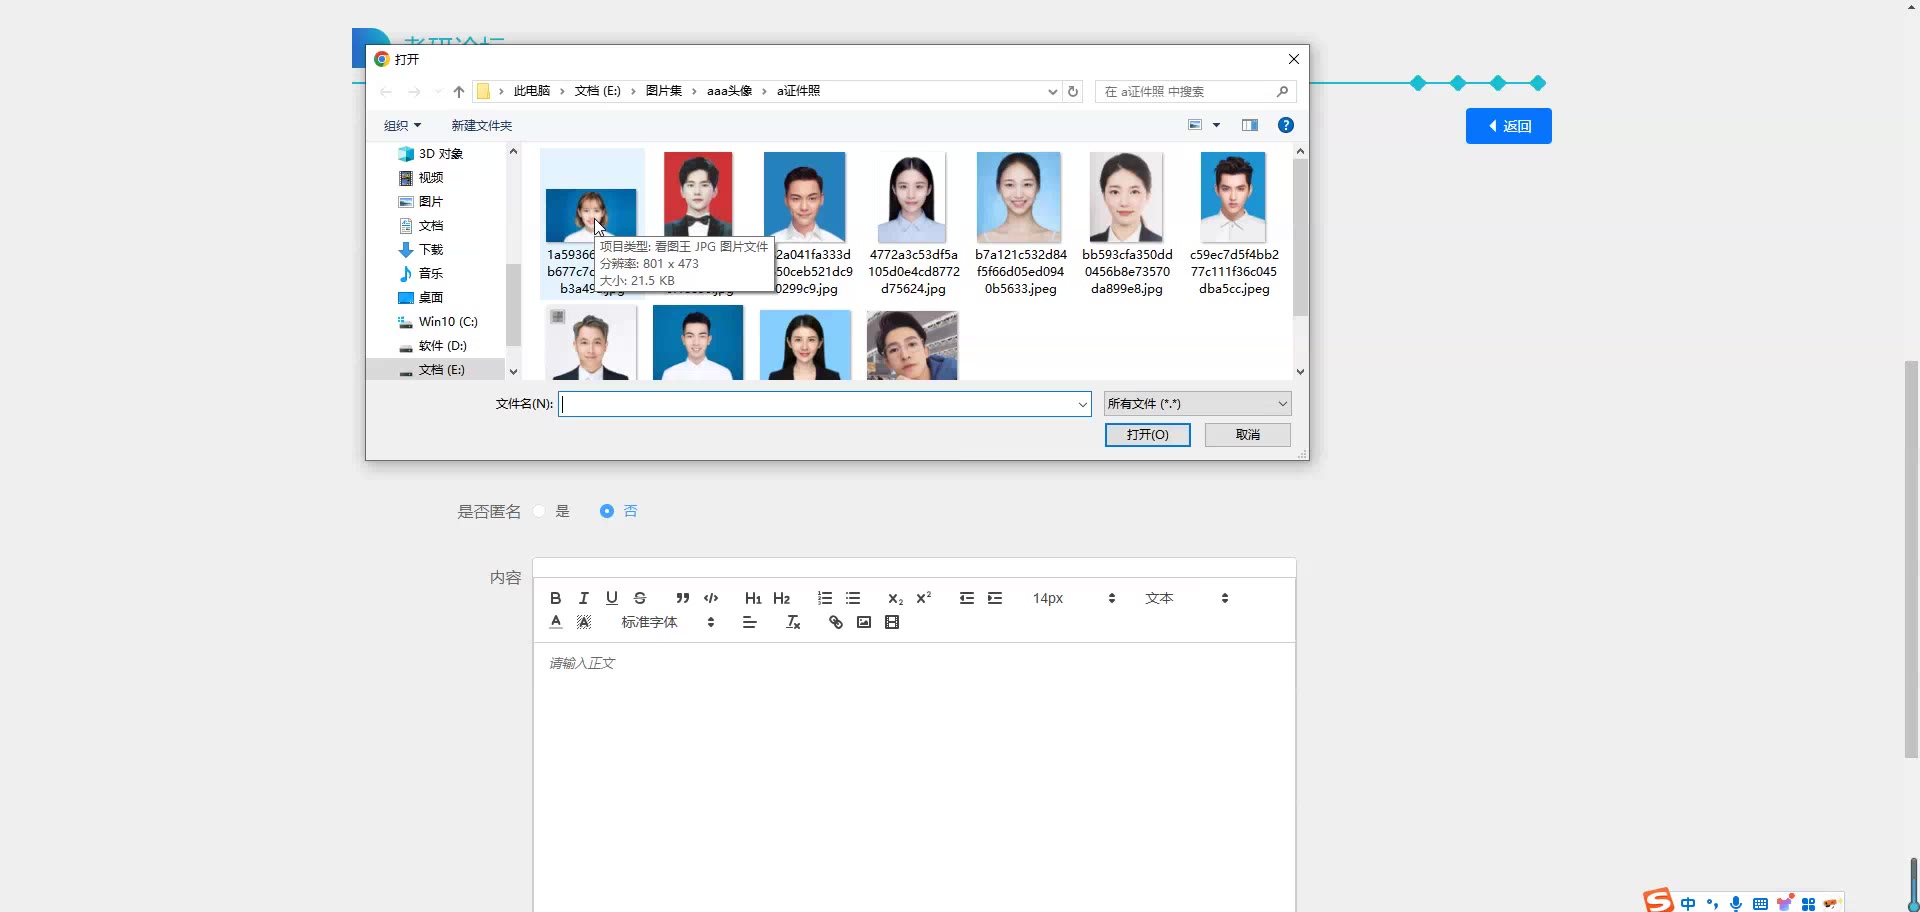Screen dimensions: 1920x912
Task: Insert a hyperlink via the link icon
Action: pos(836,622)
